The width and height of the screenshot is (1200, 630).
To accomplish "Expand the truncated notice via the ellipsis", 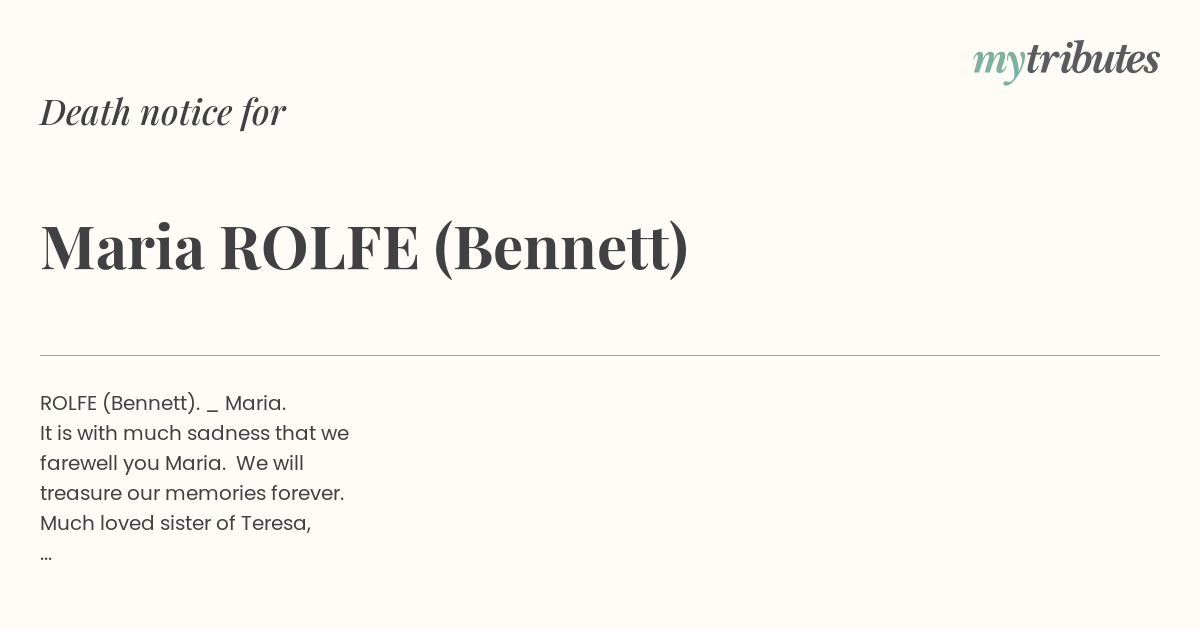I will point(46,556).
